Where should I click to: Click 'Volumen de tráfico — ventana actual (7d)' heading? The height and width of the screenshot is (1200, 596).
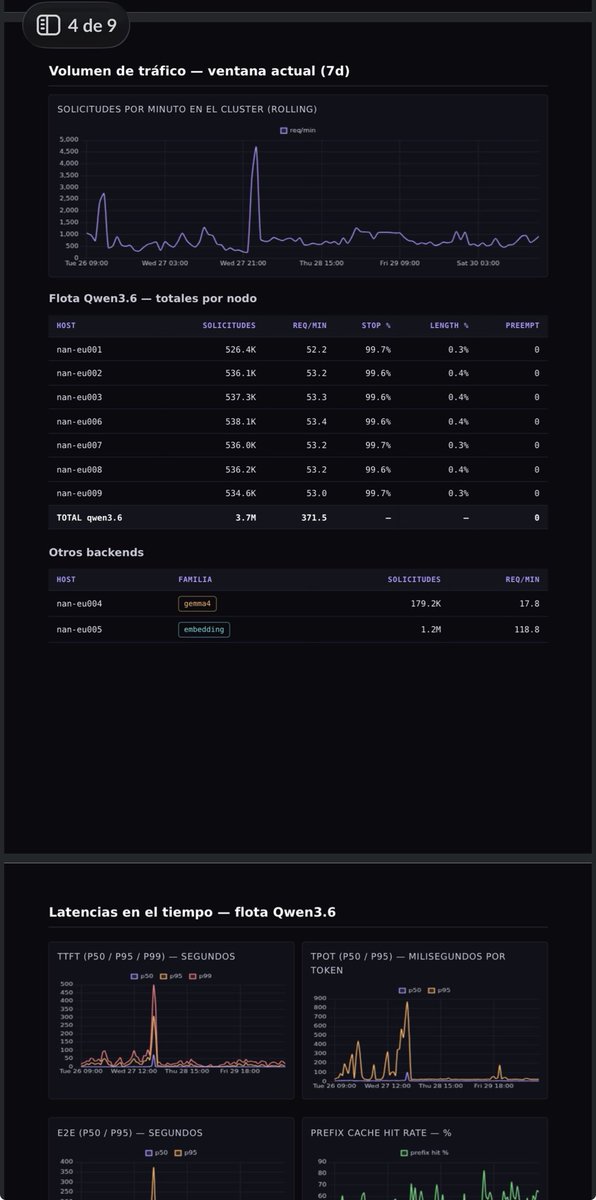click(x=199, y=71)
